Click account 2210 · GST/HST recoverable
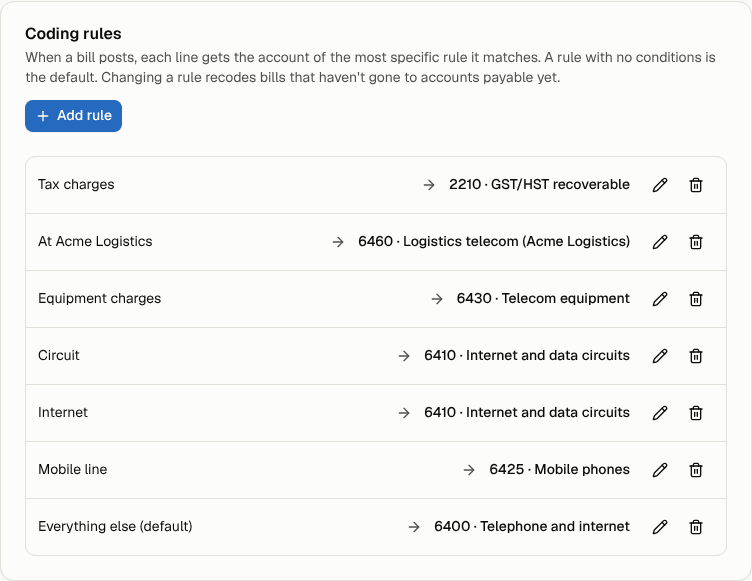 [539, 184]
